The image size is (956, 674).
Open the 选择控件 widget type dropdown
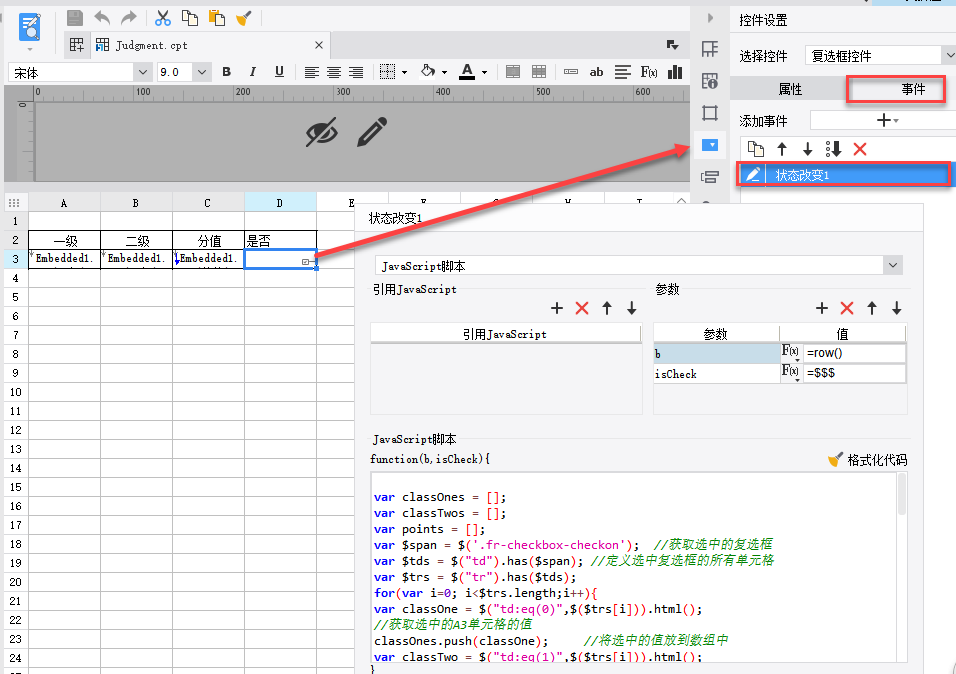pyautogui.click(x=946, y=55)
